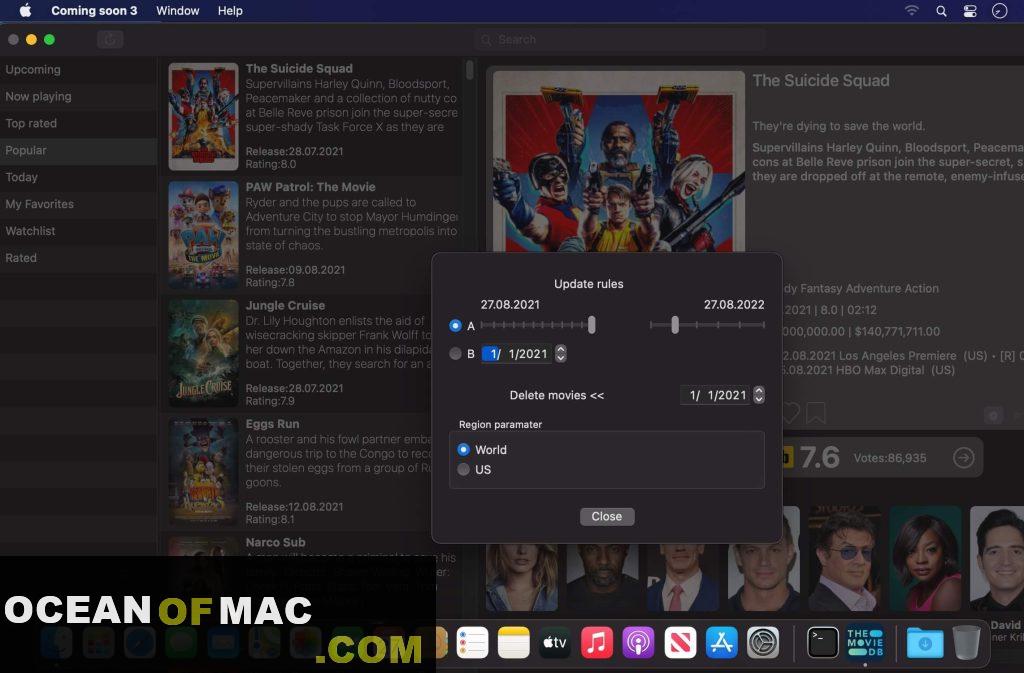
Task: Open the Help menu
Action: 230,10
